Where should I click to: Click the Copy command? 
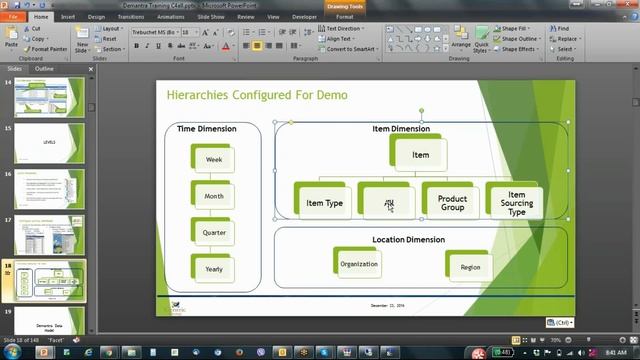pyautogui.click(x=35, y=39)
